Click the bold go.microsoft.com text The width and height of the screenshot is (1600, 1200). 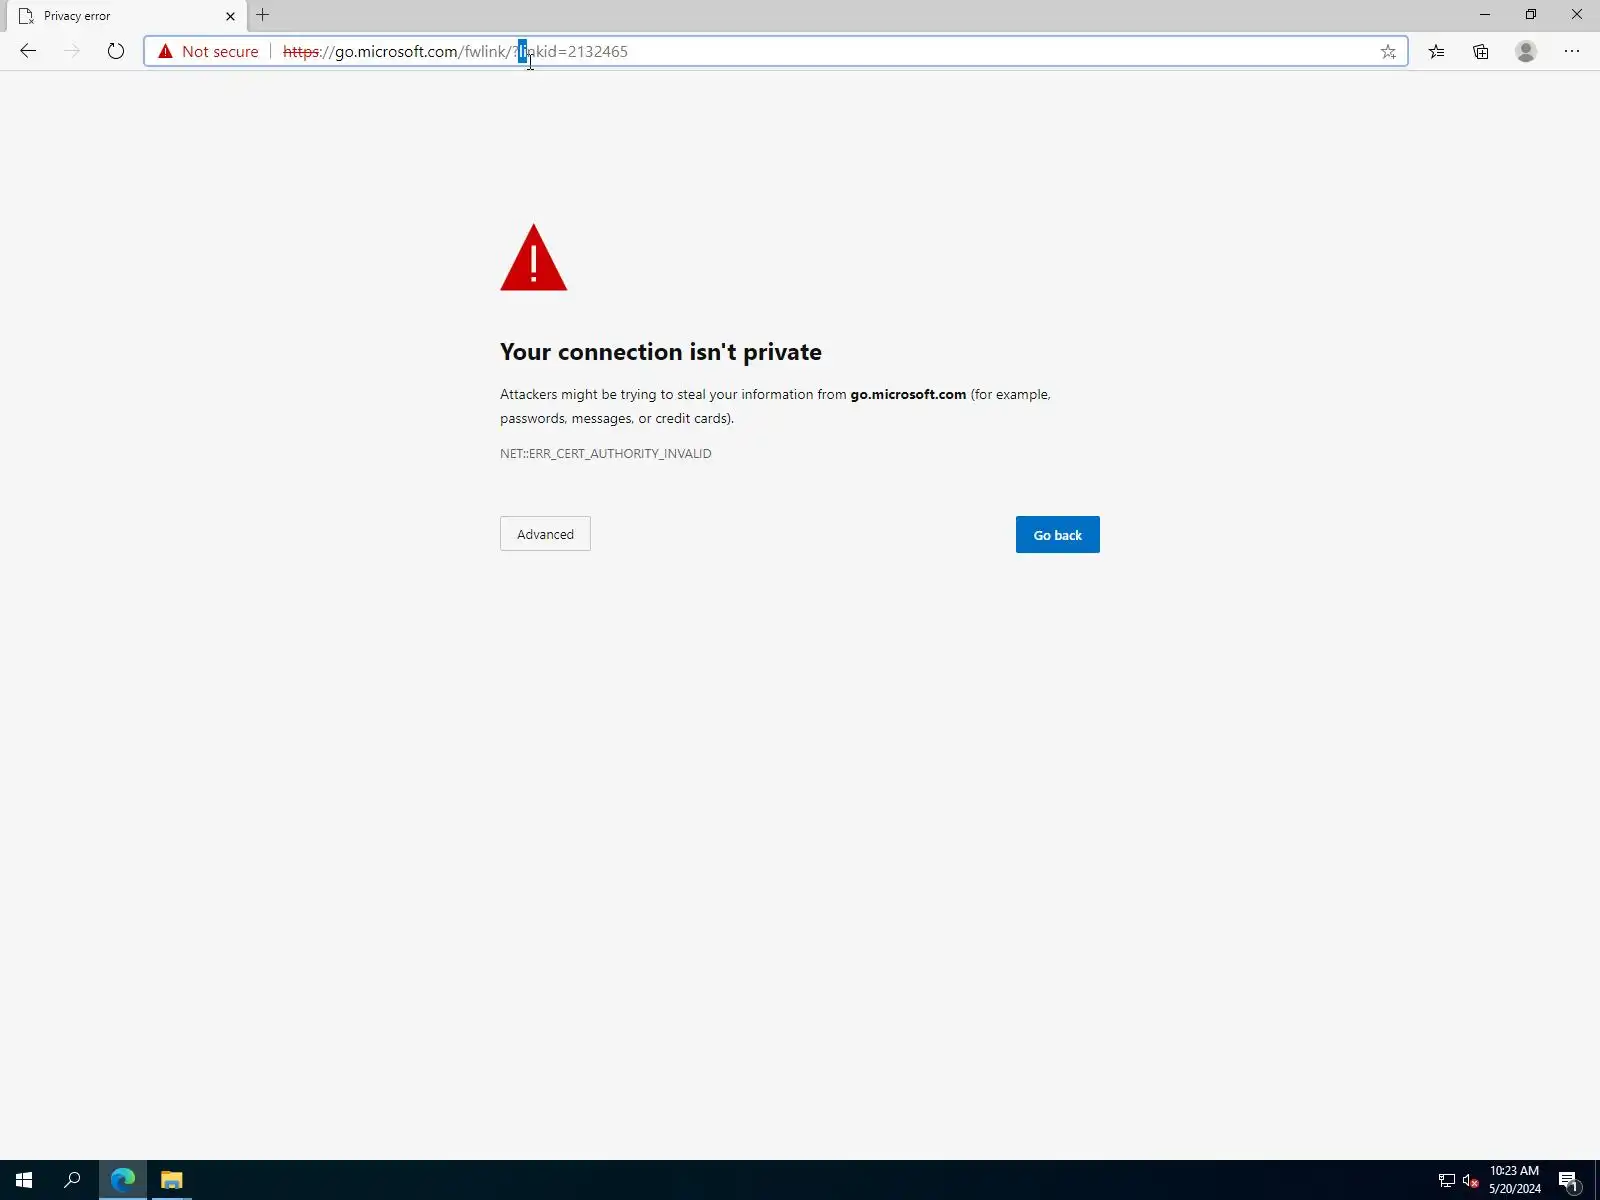[x=908, y=394]
